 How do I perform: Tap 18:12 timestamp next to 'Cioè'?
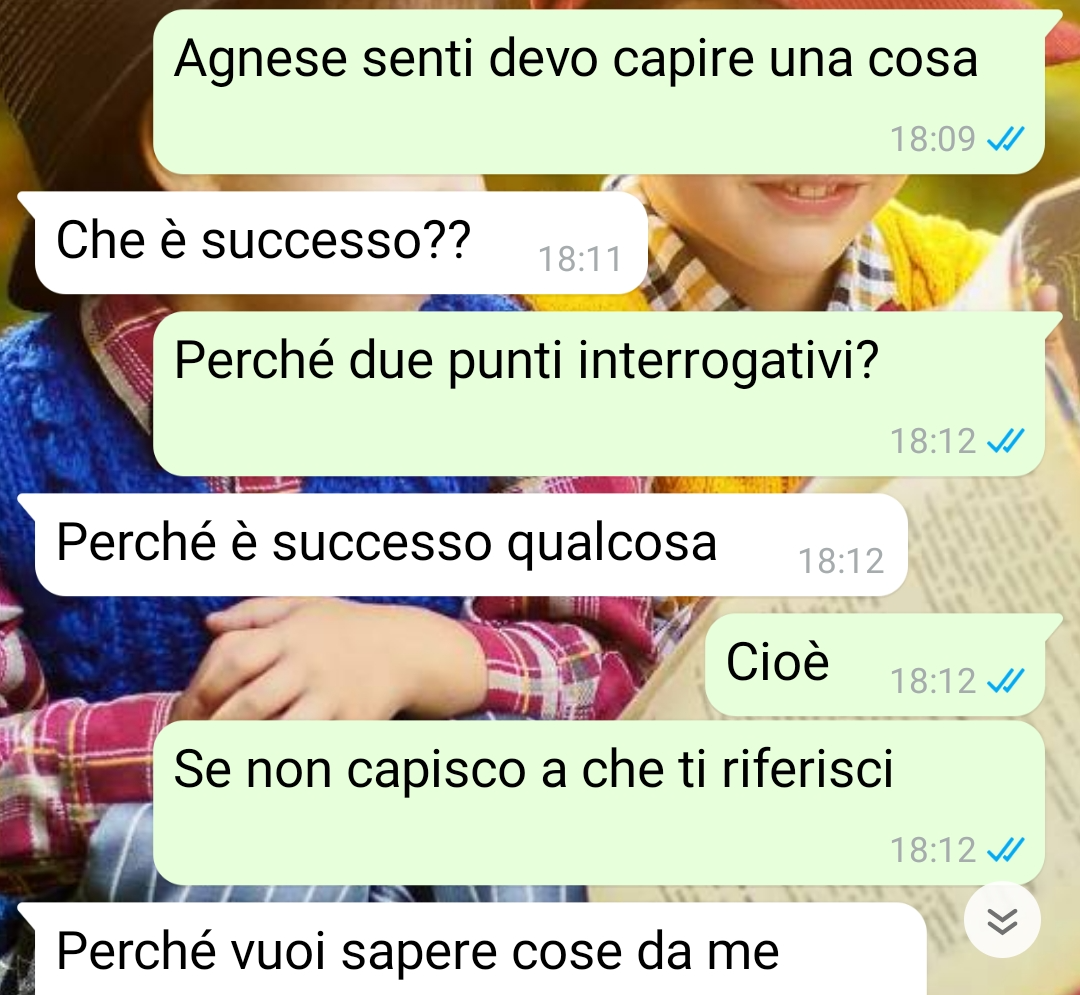933,681
